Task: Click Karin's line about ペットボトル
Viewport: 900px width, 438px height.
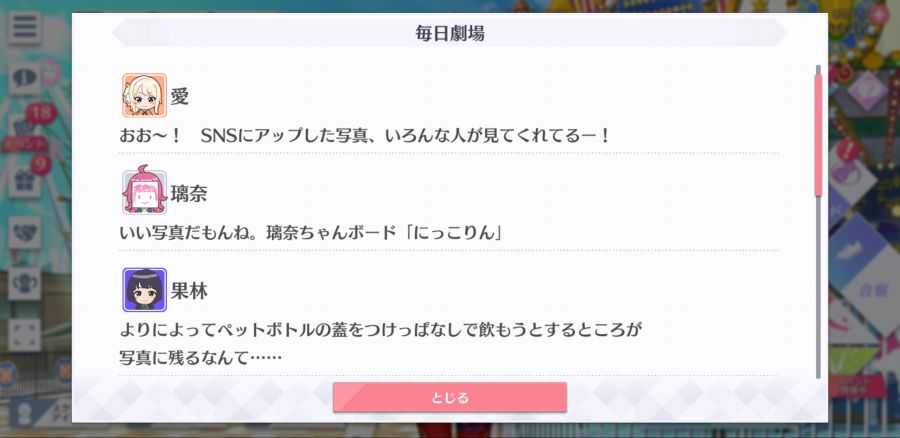Action: [380, 344]
